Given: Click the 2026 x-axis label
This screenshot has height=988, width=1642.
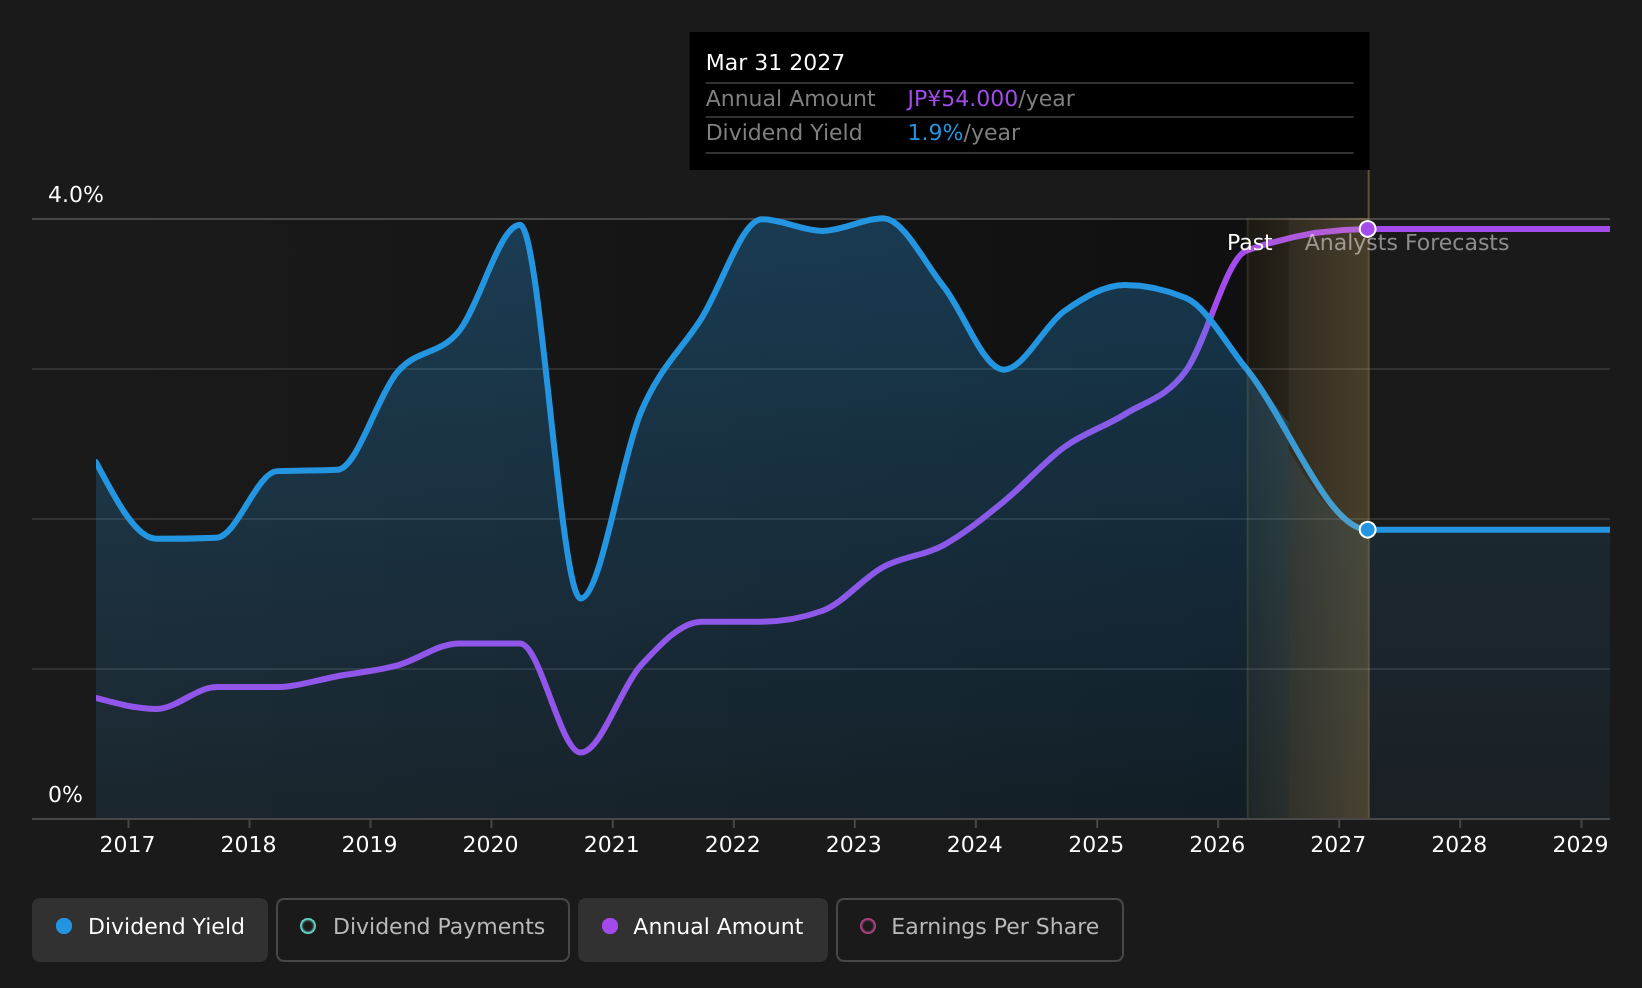Looking at the screenshot, I should coord(1217,845).
